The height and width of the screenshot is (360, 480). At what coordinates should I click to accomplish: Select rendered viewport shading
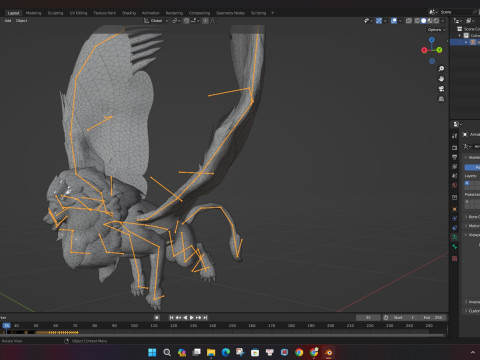pos(436,21)
